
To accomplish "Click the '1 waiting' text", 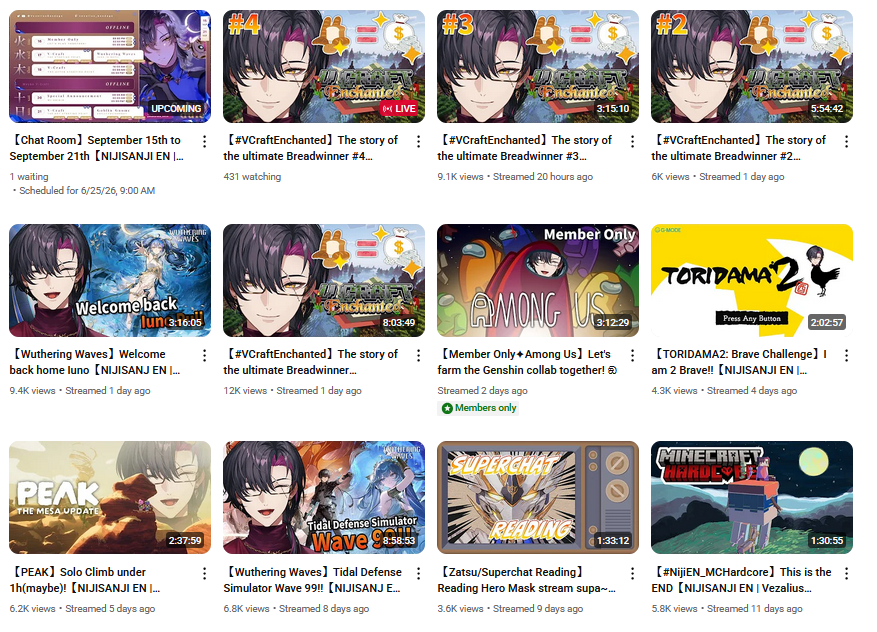I will coord(29,177).
